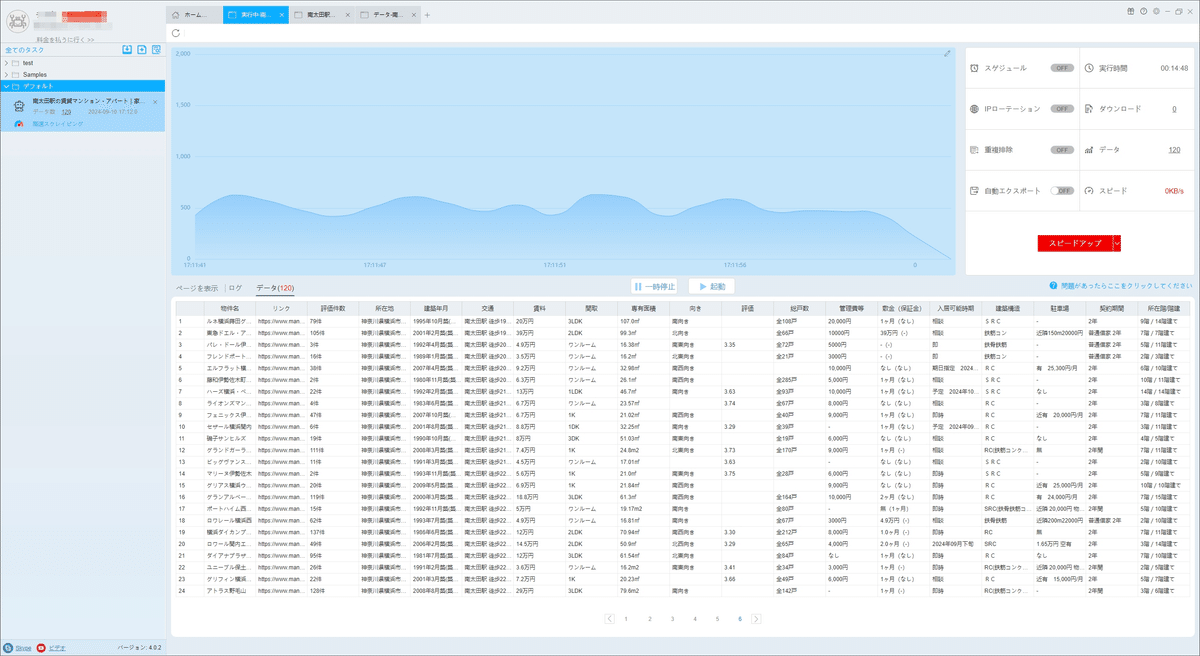Click the 全てのタスク label in sidebar
The width and height of the screenshot is (1200, 656).
[x=24, y=49]
